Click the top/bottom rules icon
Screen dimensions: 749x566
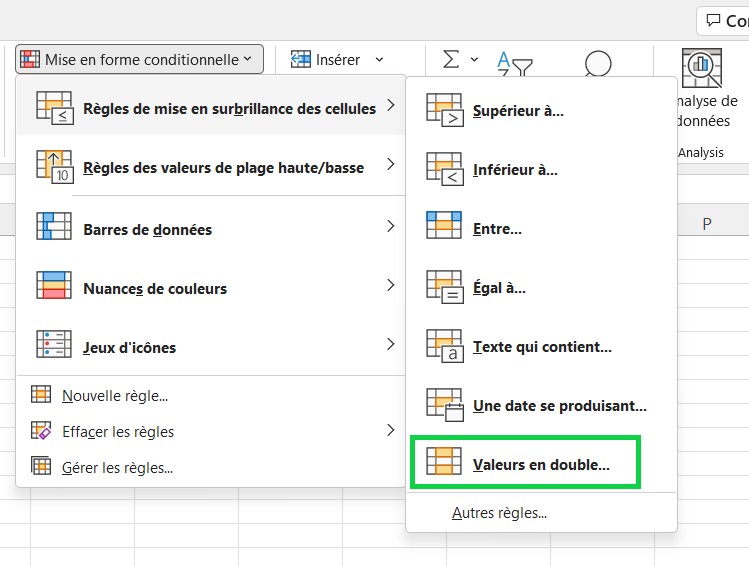click(x=54, y=167)
